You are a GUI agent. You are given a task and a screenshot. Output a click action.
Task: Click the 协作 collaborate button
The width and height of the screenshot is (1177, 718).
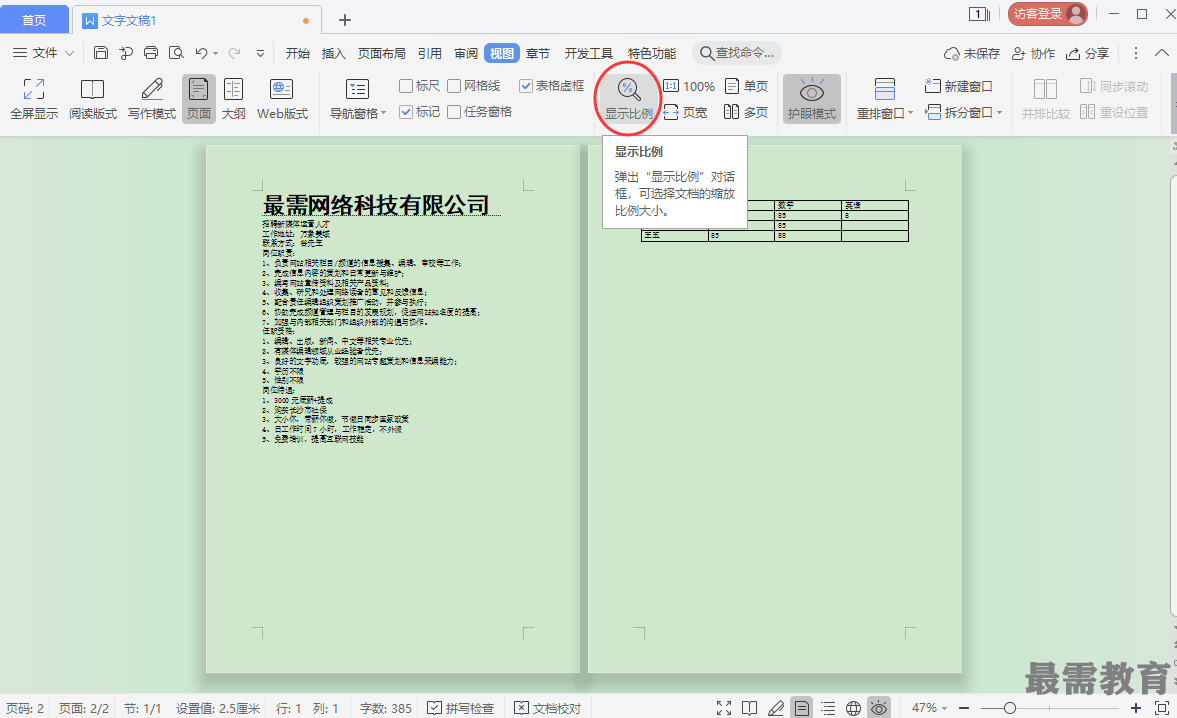pos(1034,53)
